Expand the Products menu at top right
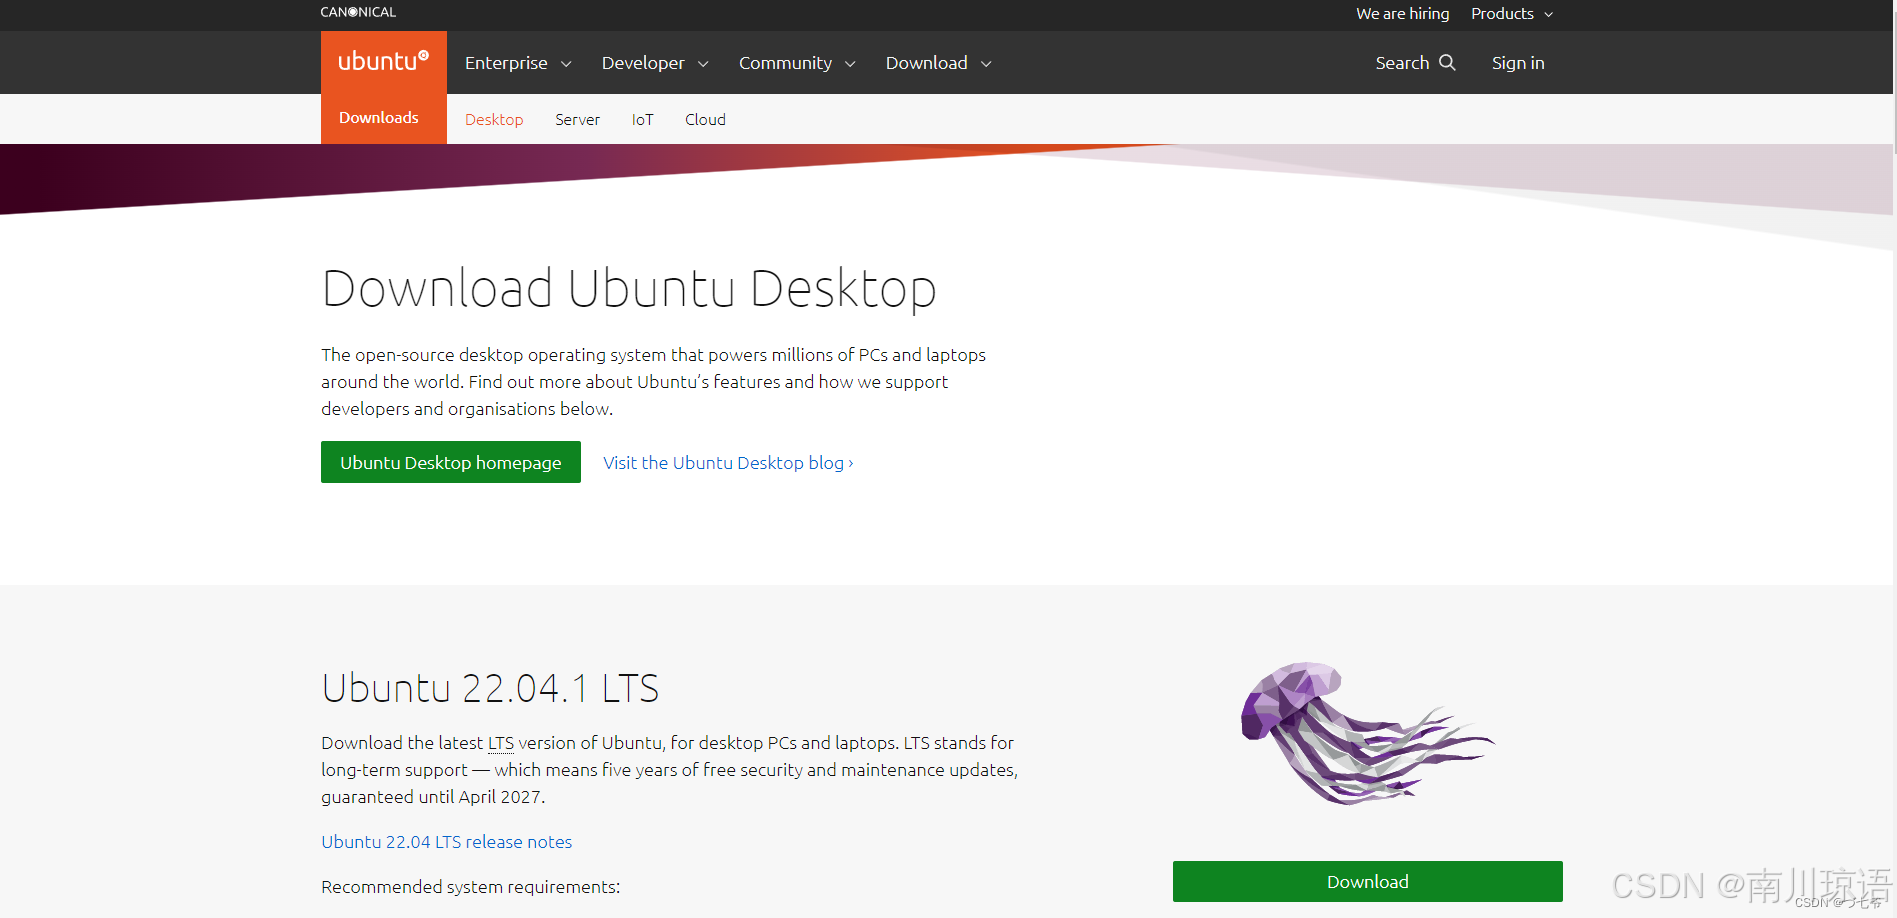This screenshot has height=918, width=1897. pyautogui.click(x=1512, y=14)
